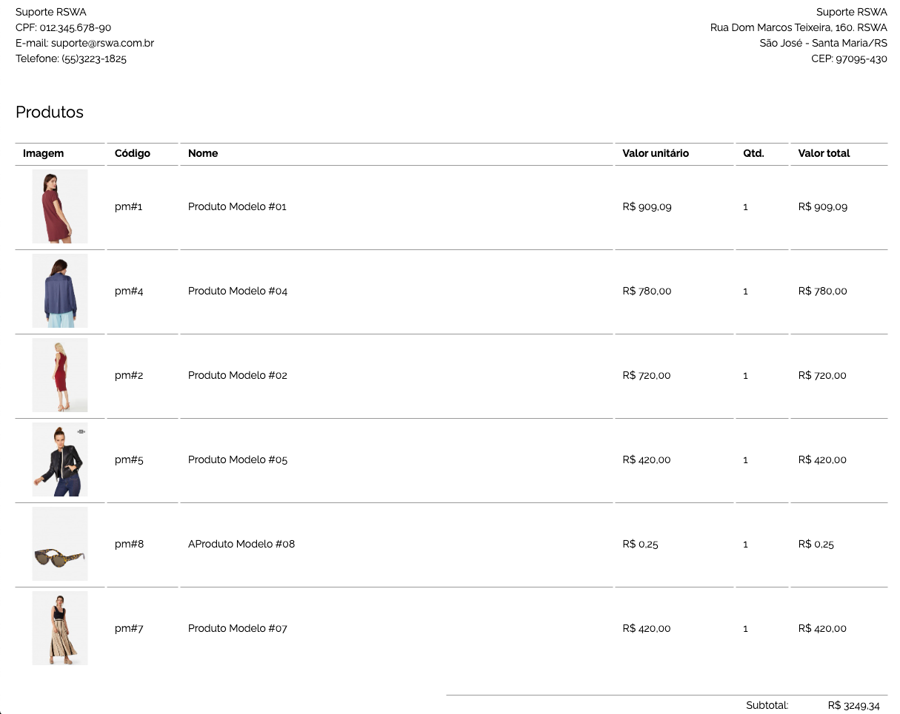Viewport: 900px width, 714px height.
Task: Click the Código column header
Action: (x=133, y=154)
